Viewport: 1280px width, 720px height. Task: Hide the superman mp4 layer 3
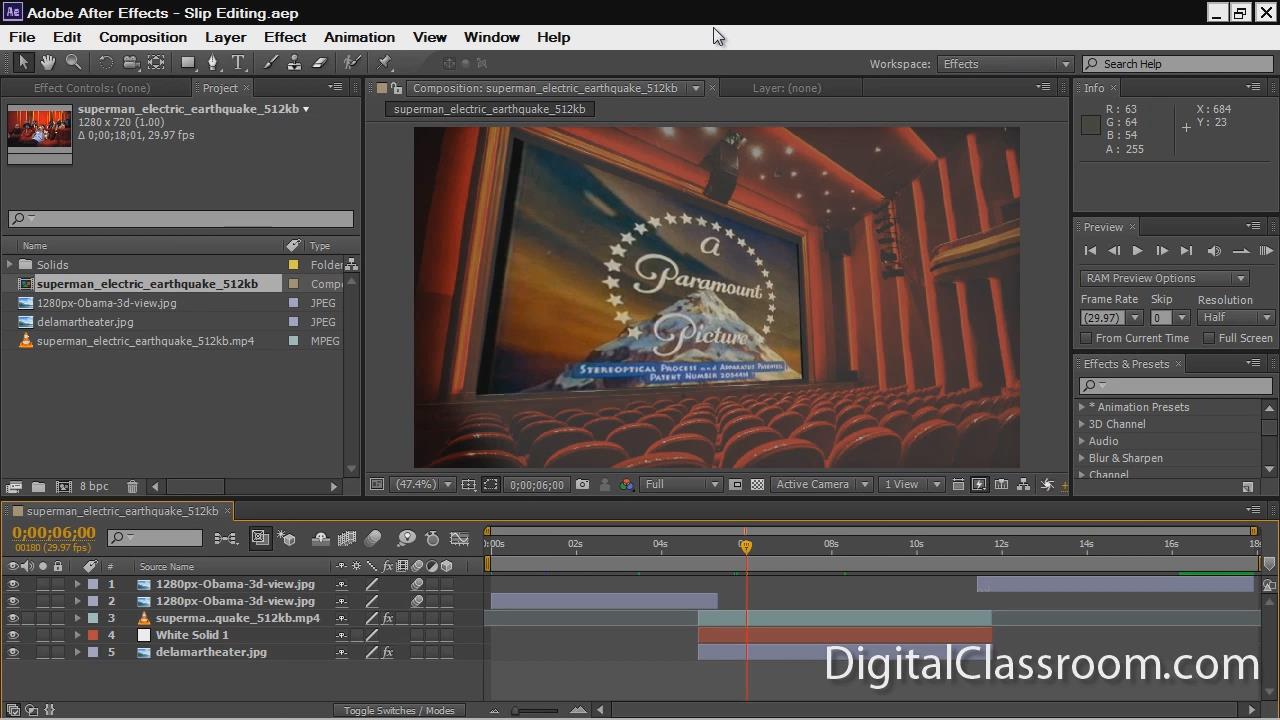click(x=13, y=618)
